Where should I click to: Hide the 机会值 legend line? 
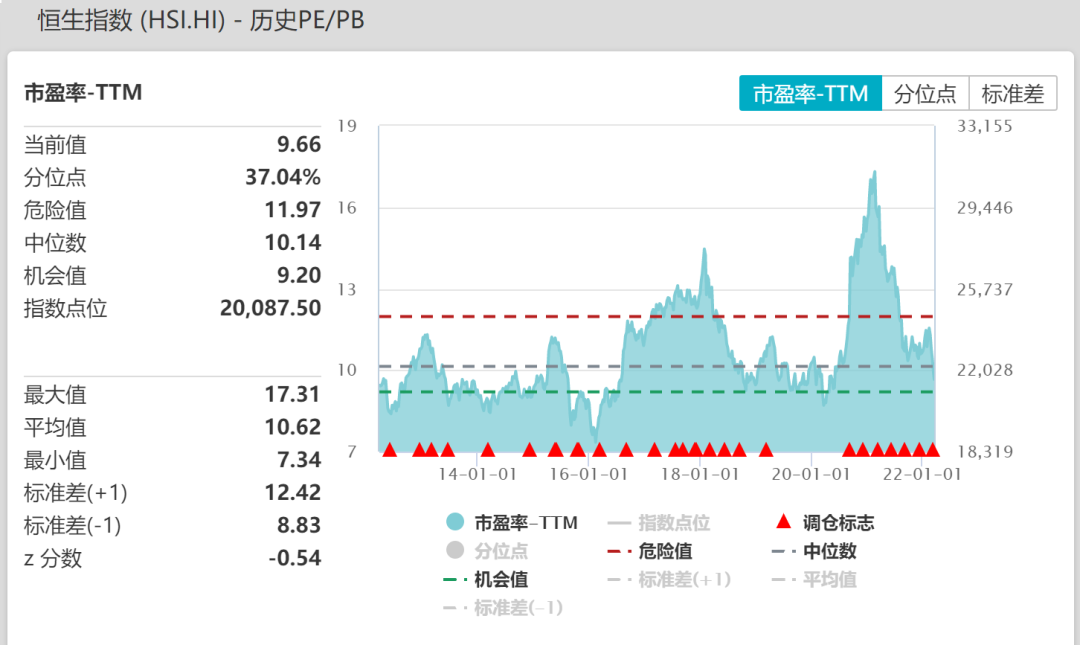coord(486,580)
